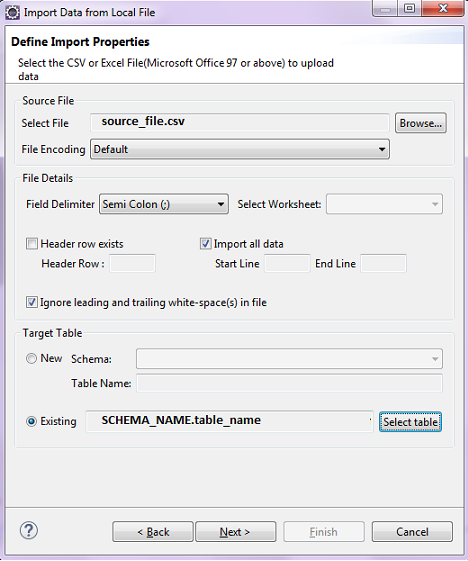Open the File Encoding dropdown
Screen dimensions: 468x561
coord(240,149)
